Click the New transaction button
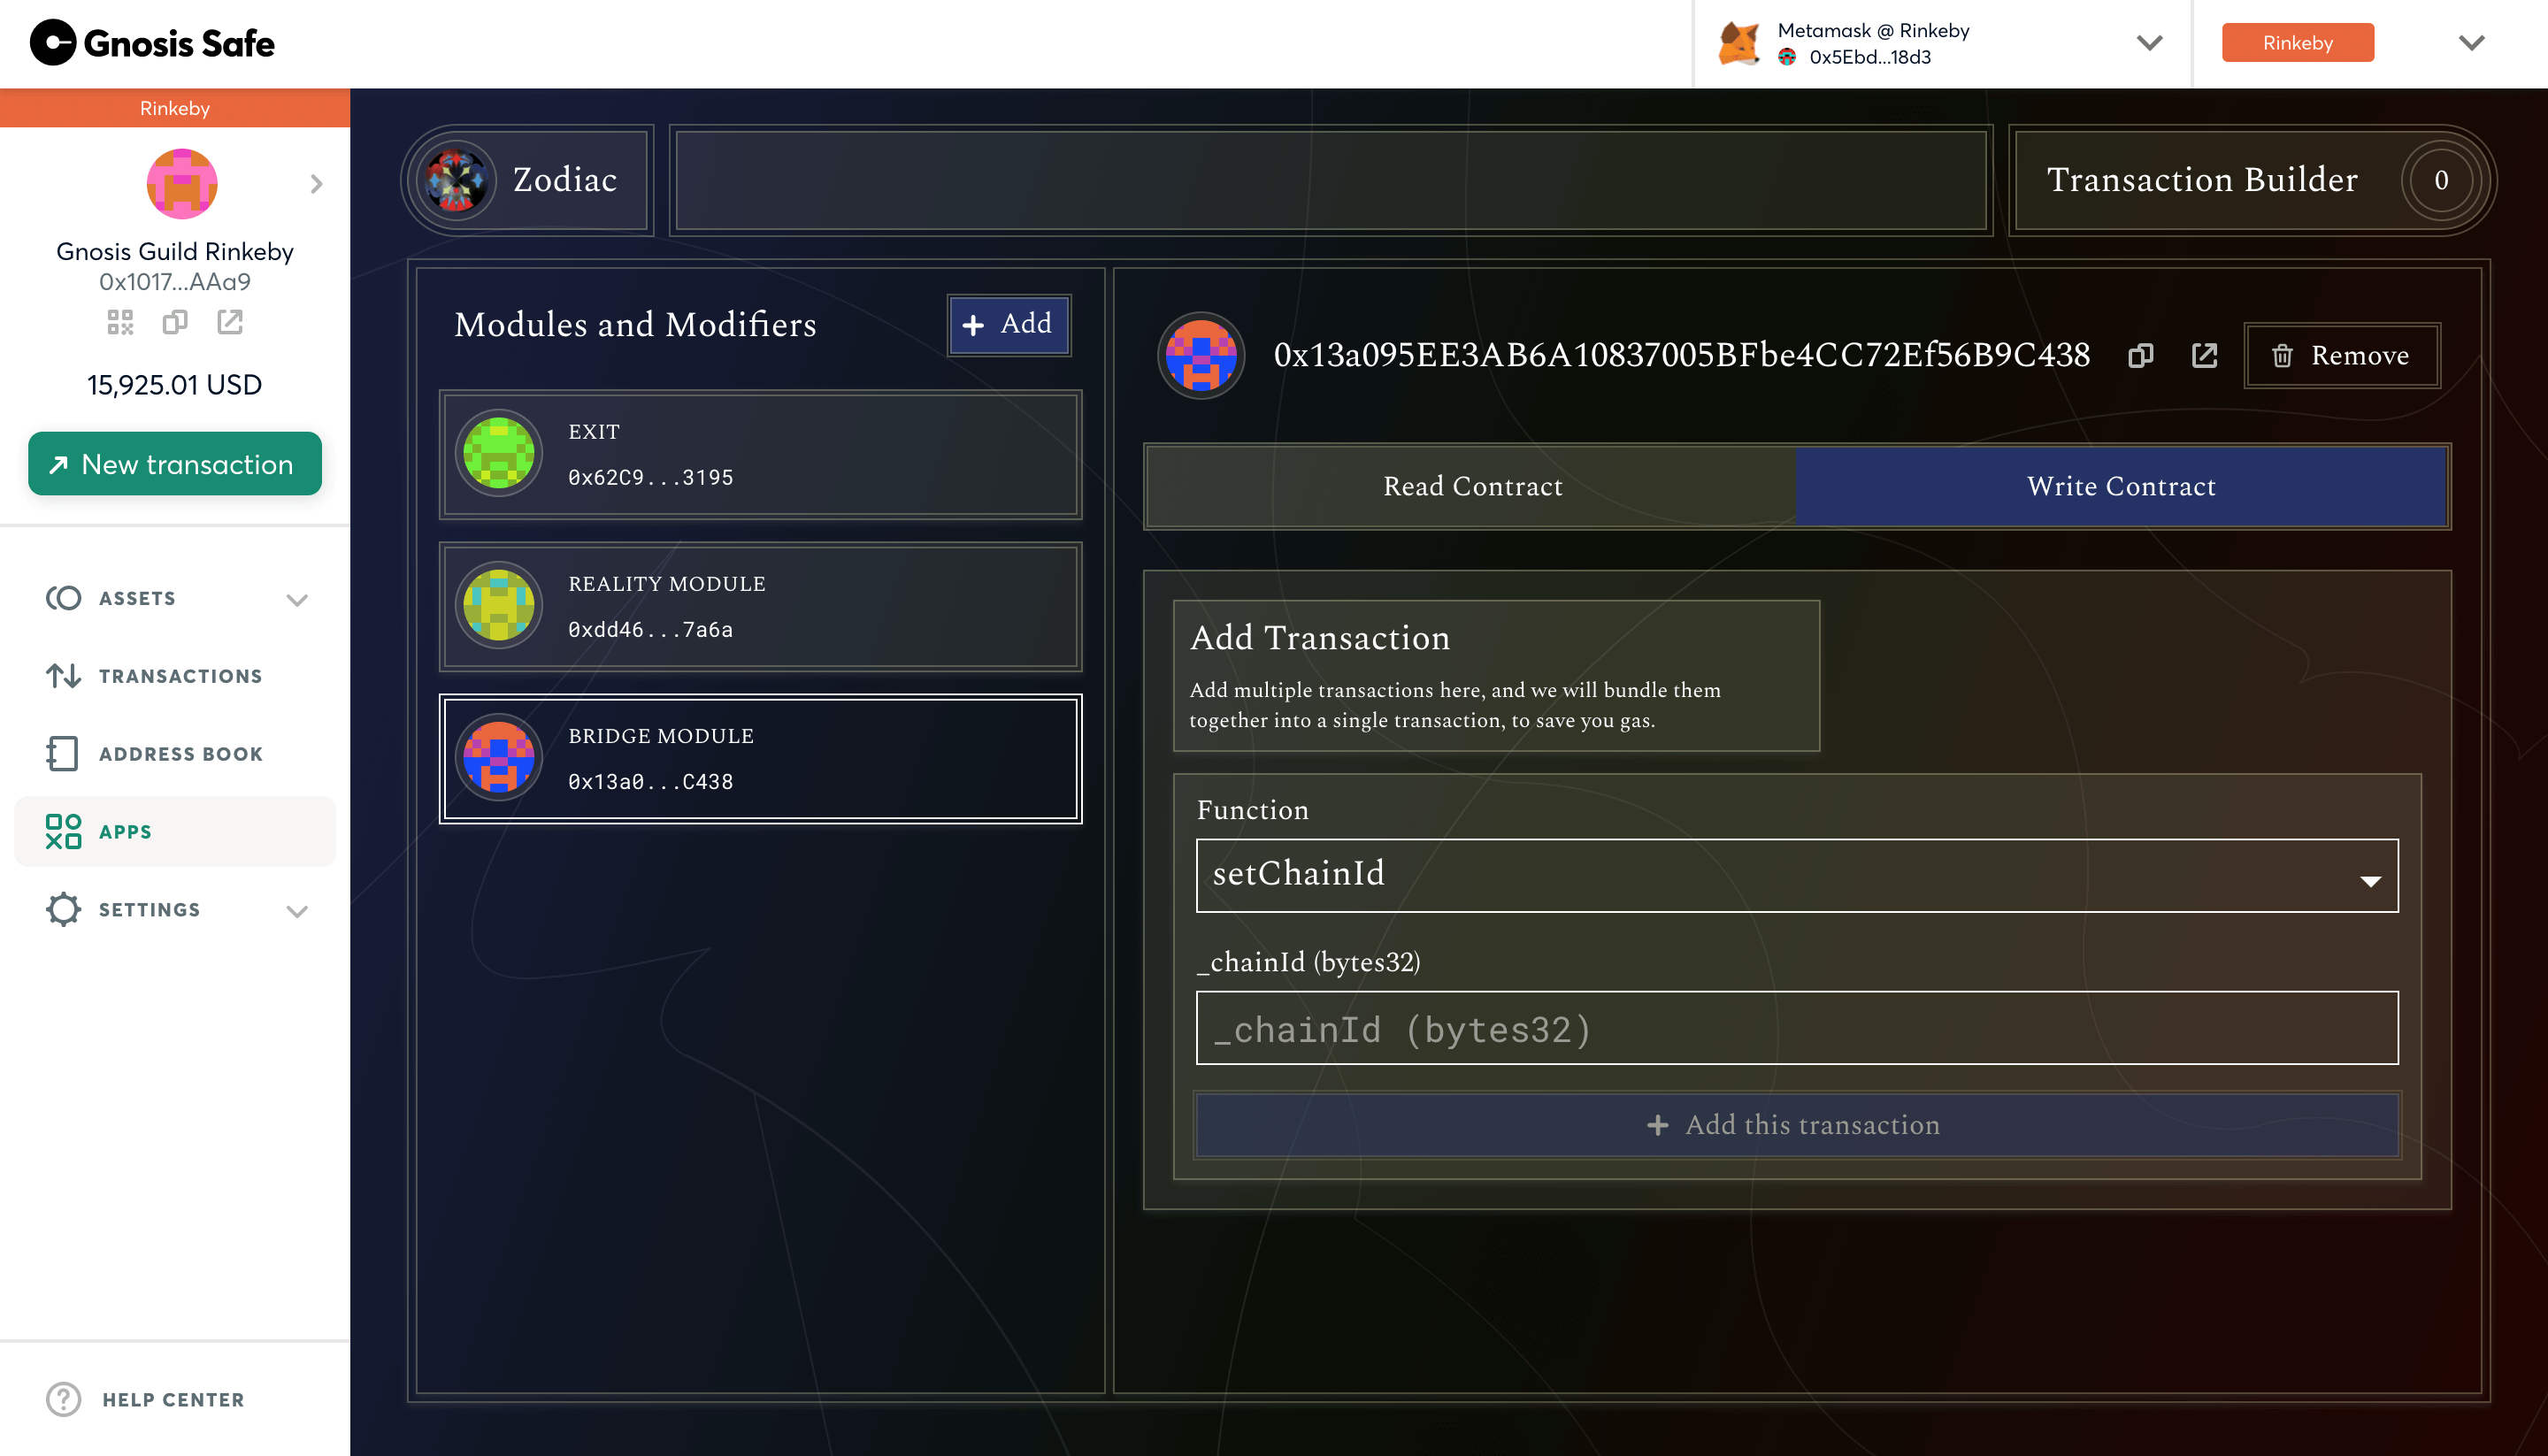The height and width of the screenshot is (1456, 2548). pos(175,464)
